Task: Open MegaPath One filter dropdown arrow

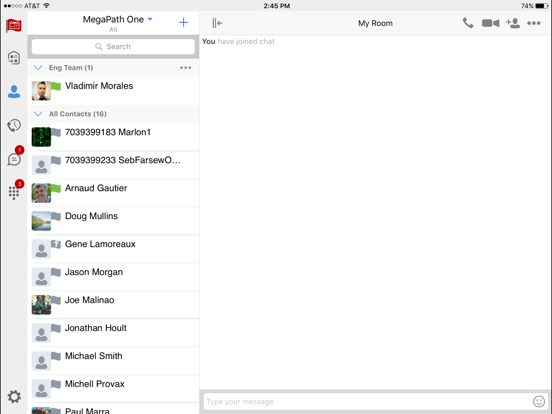Action: [150, 19]
